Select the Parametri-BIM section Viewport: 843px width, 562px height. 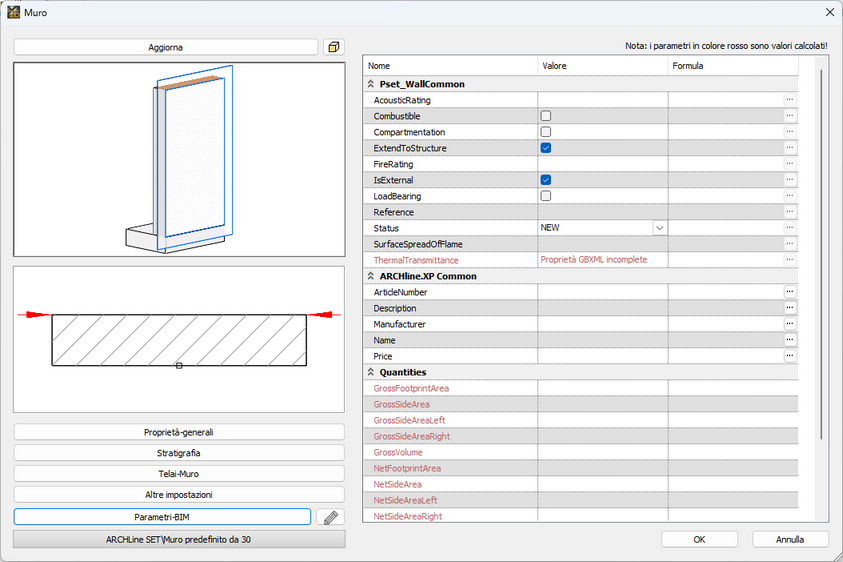pos(162,517)
